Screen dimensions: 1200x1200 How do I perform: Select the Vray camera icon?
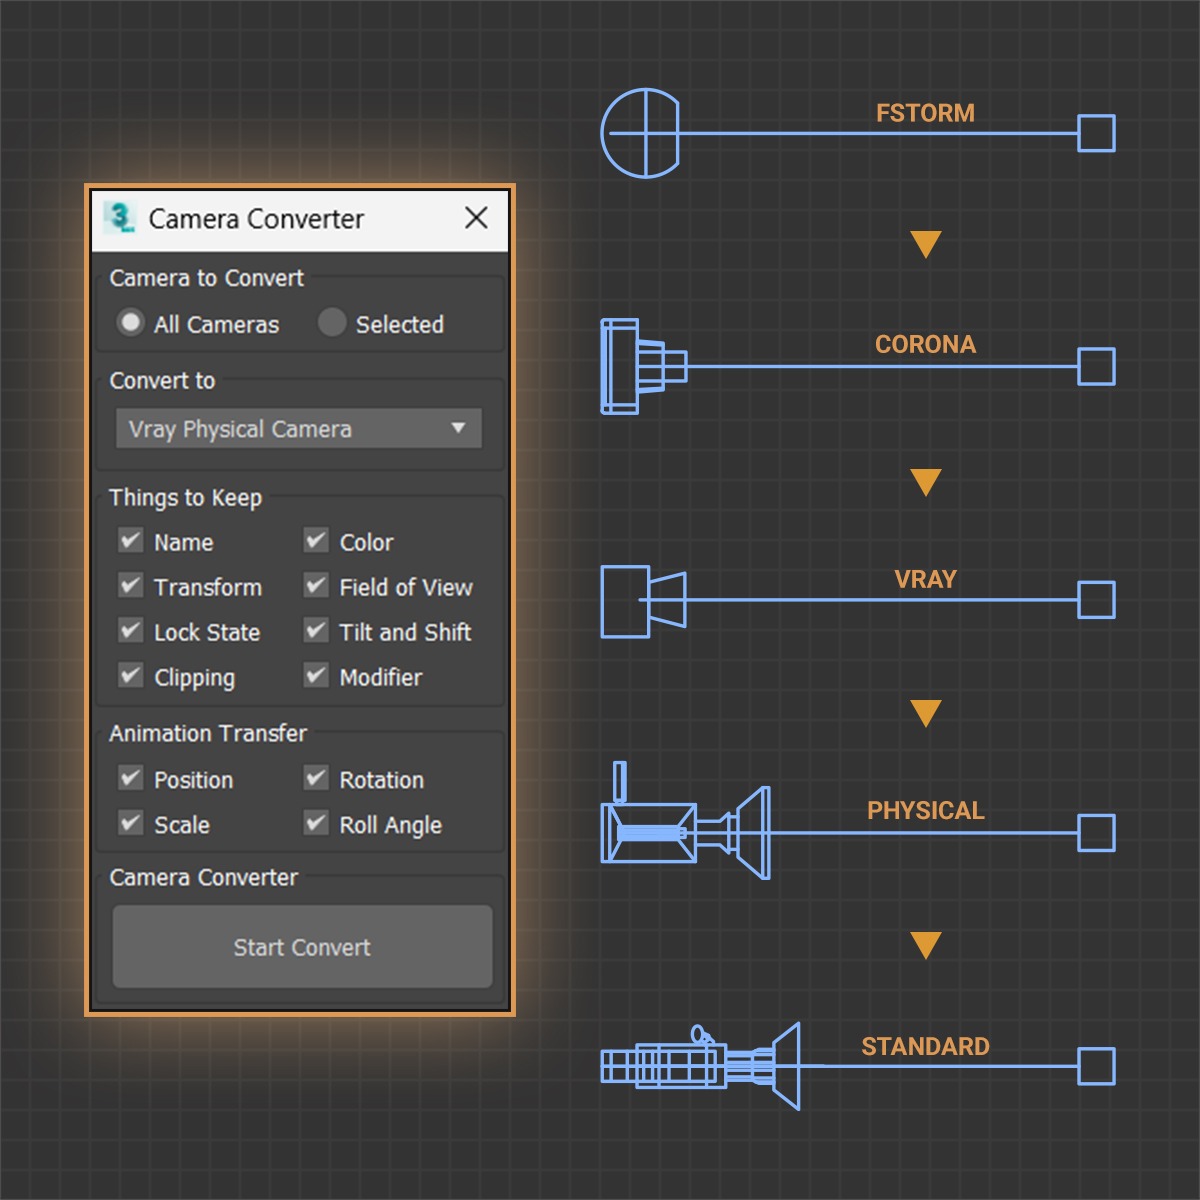tap(643, 601)
